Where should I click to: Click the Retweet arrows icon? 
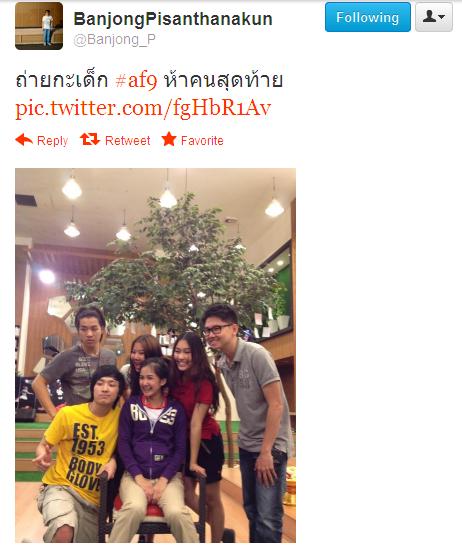[90, 139]
